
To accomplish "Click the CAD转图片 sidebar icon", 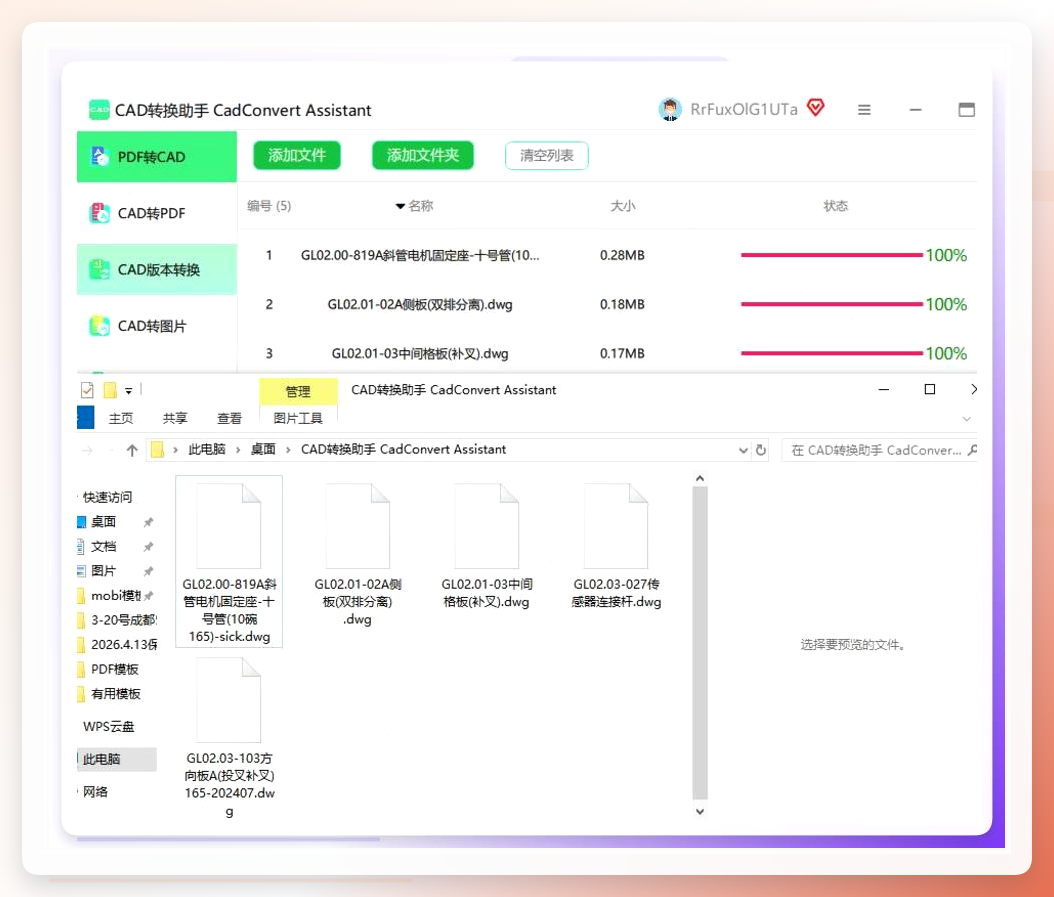I will tap(99, 326).
